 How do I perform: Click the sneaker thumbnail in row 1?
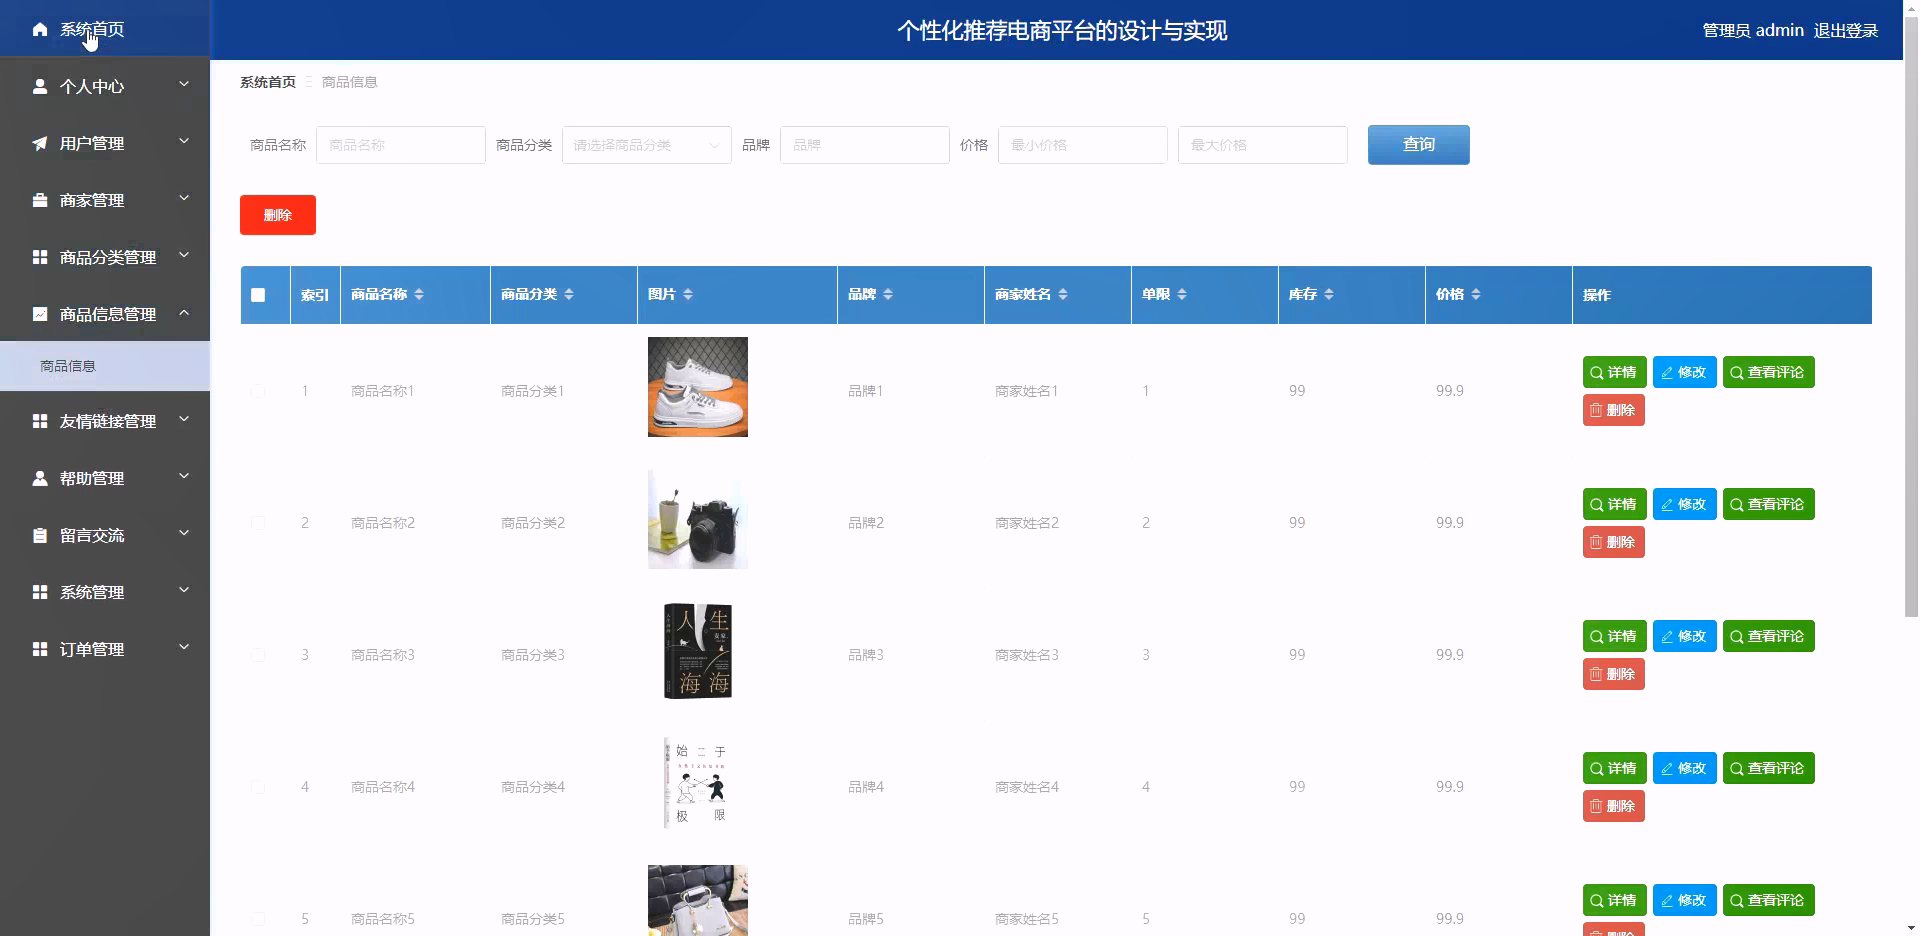(x=698, y=387)
